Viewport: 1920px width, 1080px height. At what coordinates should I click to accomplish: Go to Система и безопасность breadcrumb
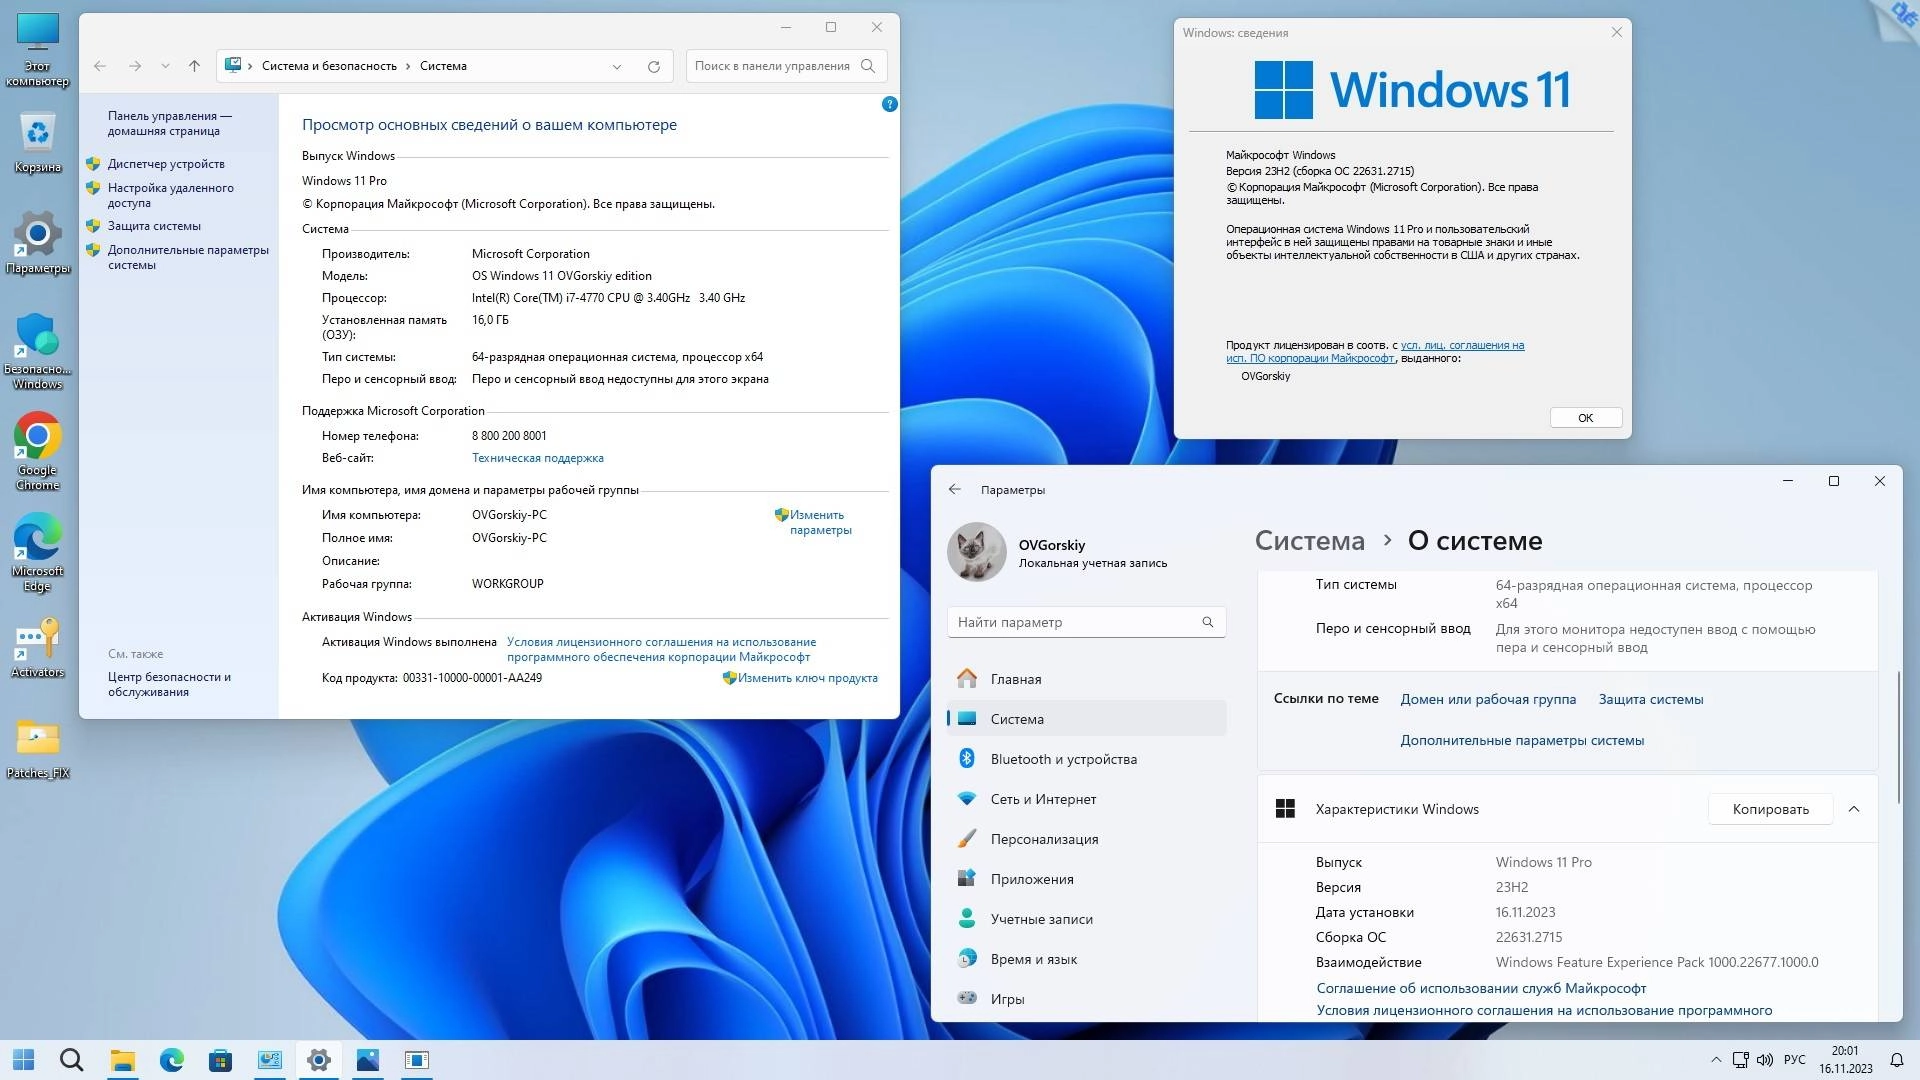click(x=330, y=65)
